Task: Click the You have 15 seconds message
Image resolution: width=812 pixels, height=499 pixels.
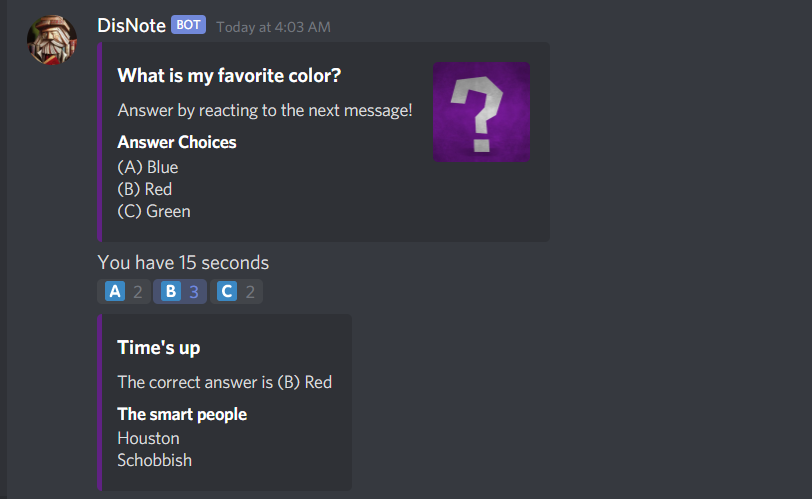Action: pos(183,262)
